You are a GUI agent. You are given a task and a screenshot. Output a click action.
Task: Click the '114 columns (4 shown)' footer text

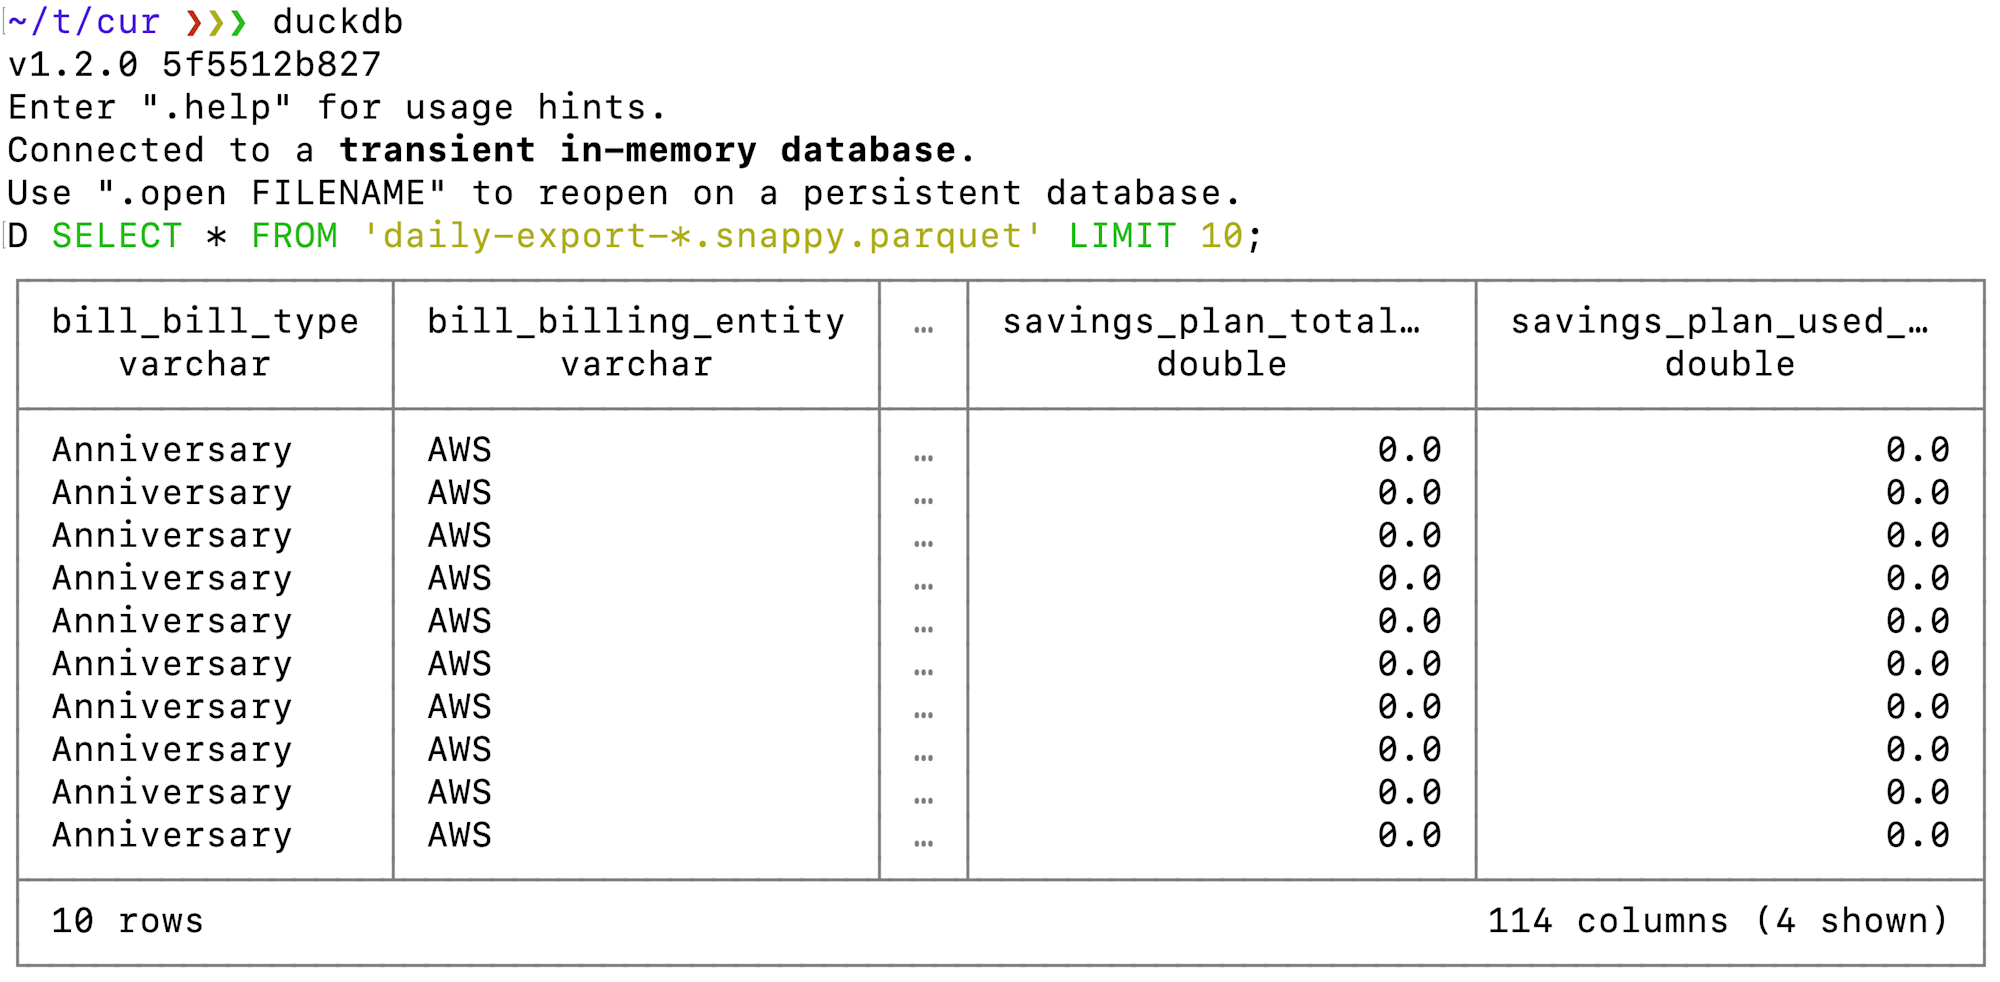(1718, 921)
